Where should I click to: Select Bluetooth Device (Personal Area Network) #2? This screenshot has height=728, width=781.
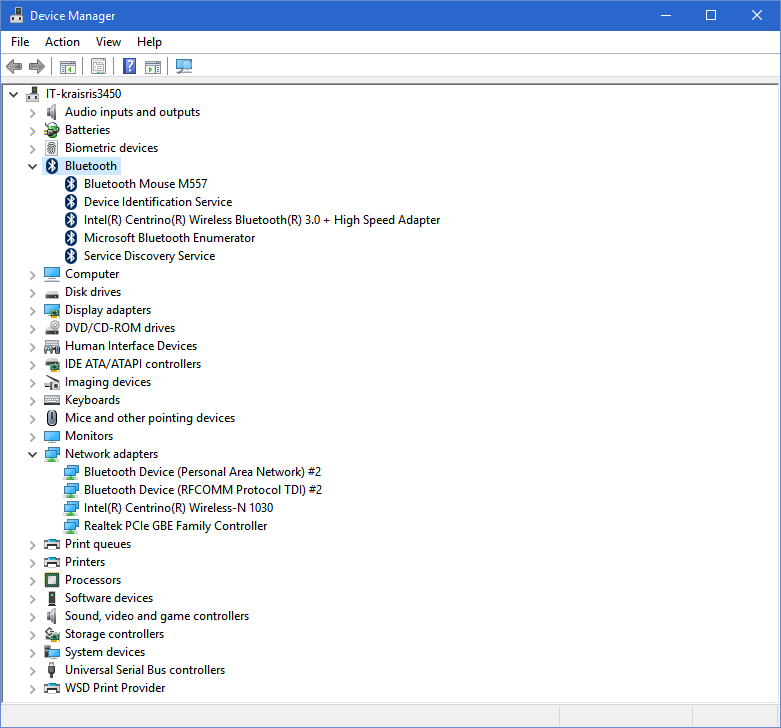pyautogui.click(x=202, y=472)
